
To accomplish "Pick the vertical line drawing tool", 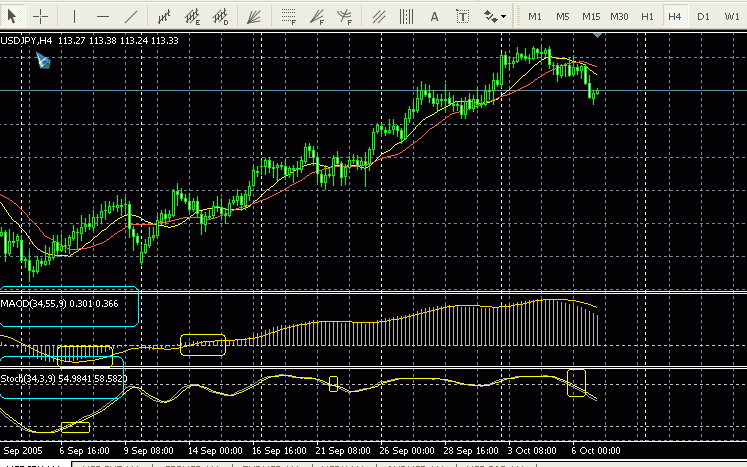I will (x=74, y=16).
